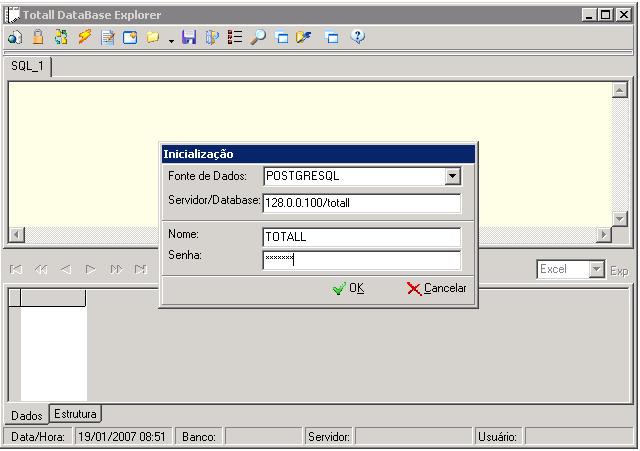Click the lightning bolt execute icon

[x=84, y=37]
